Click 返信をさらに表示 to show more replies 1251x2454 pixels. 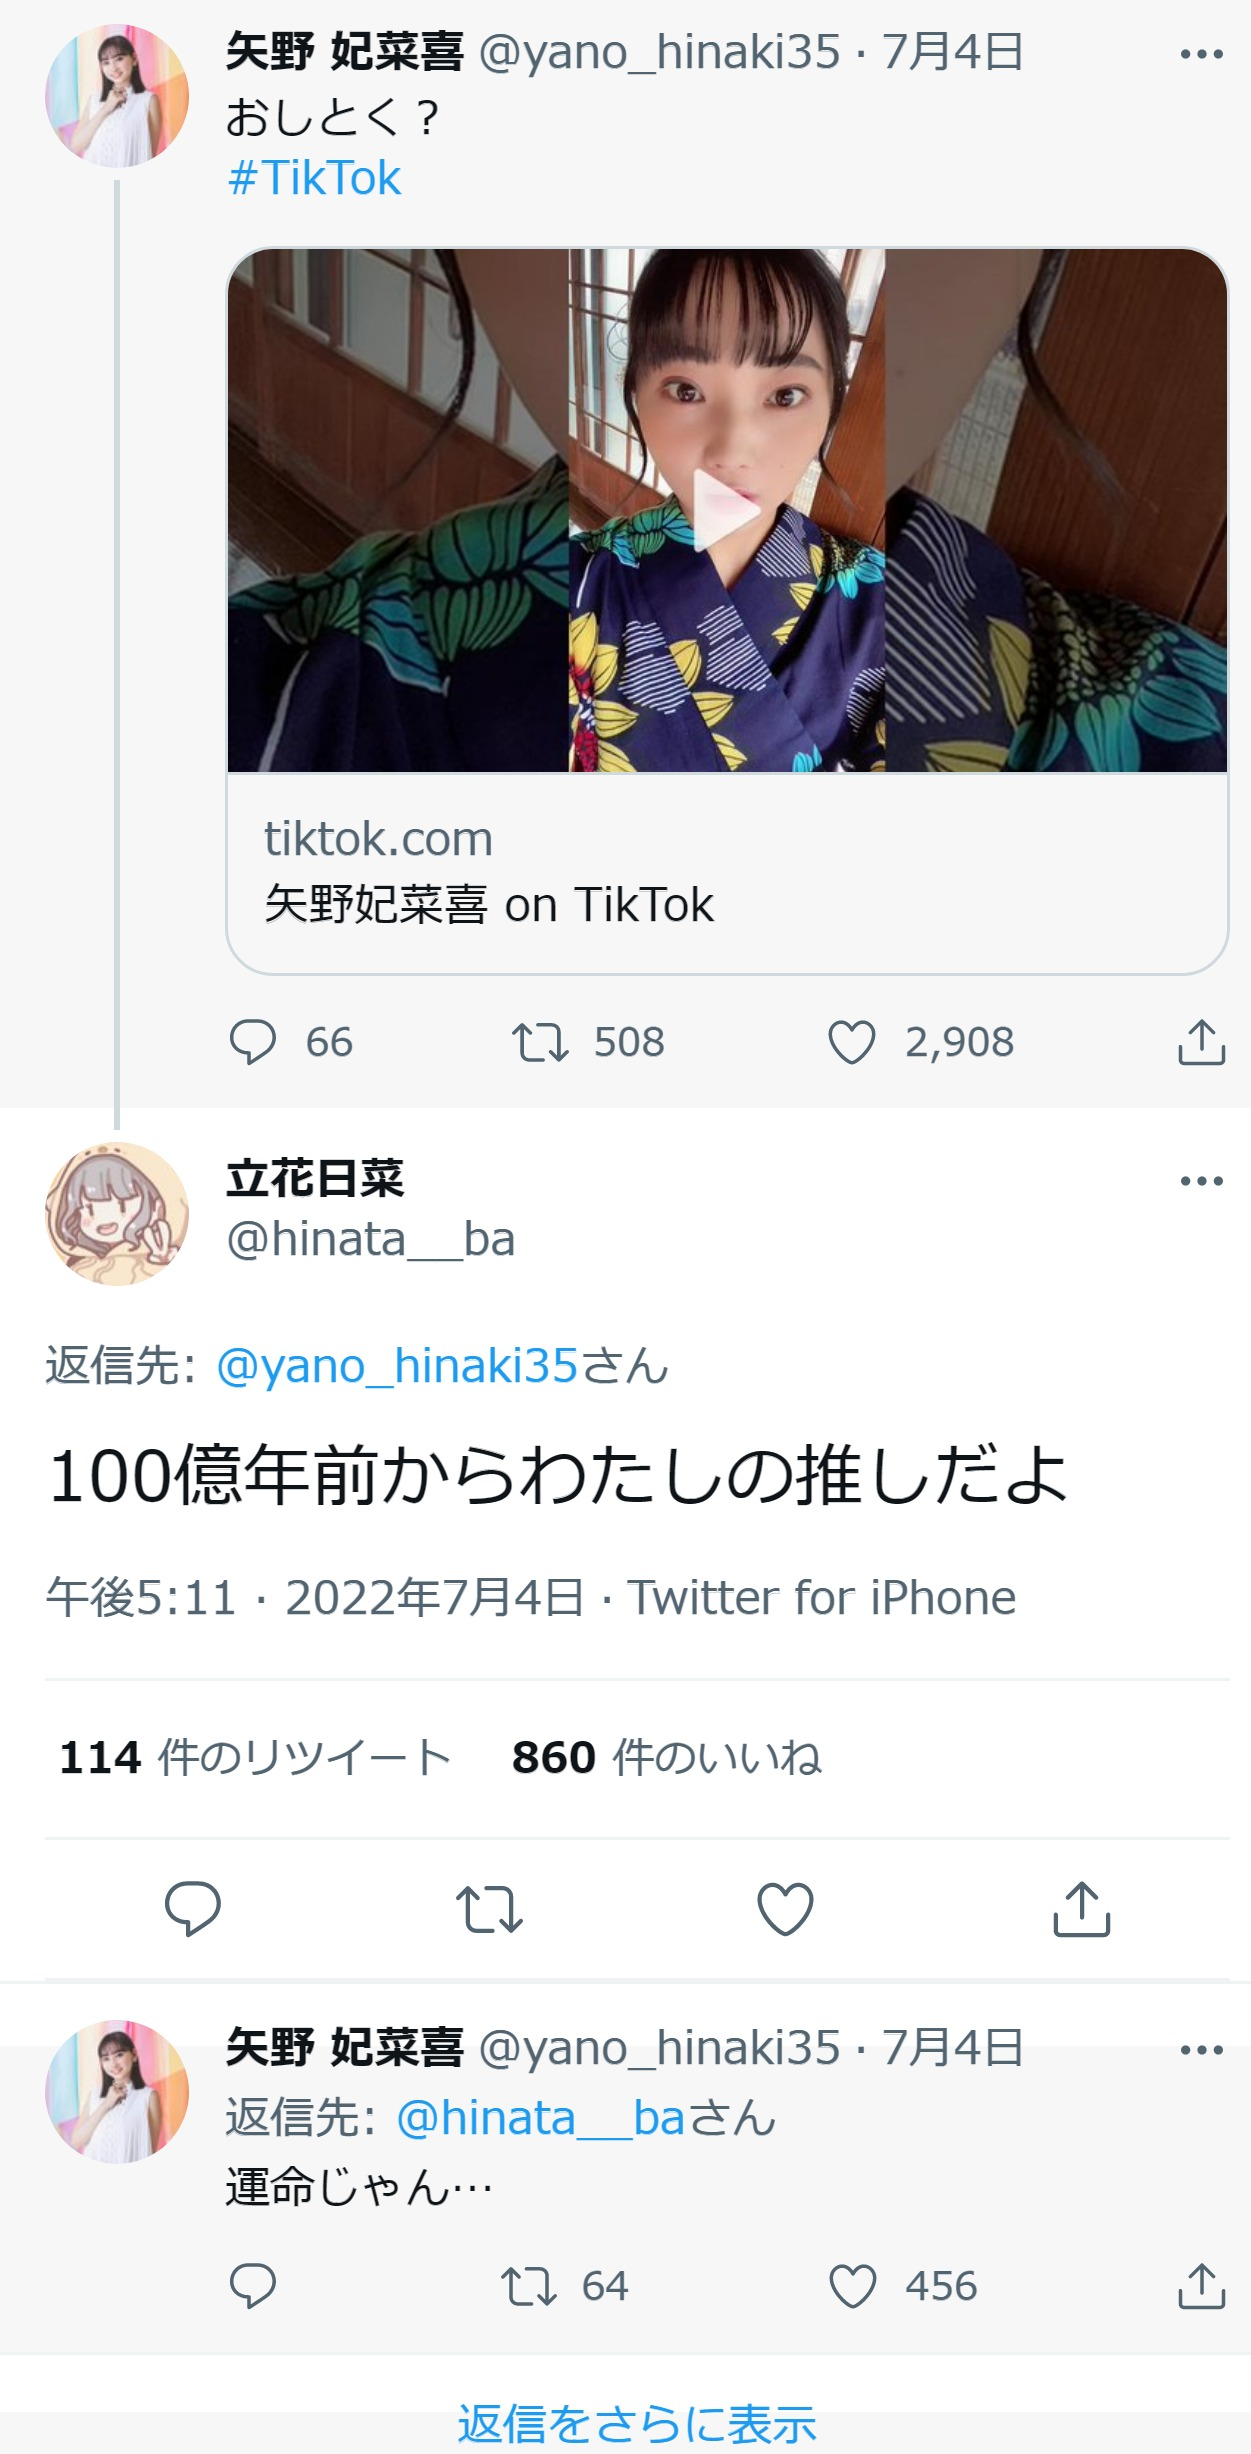[x=637, y=2424]
